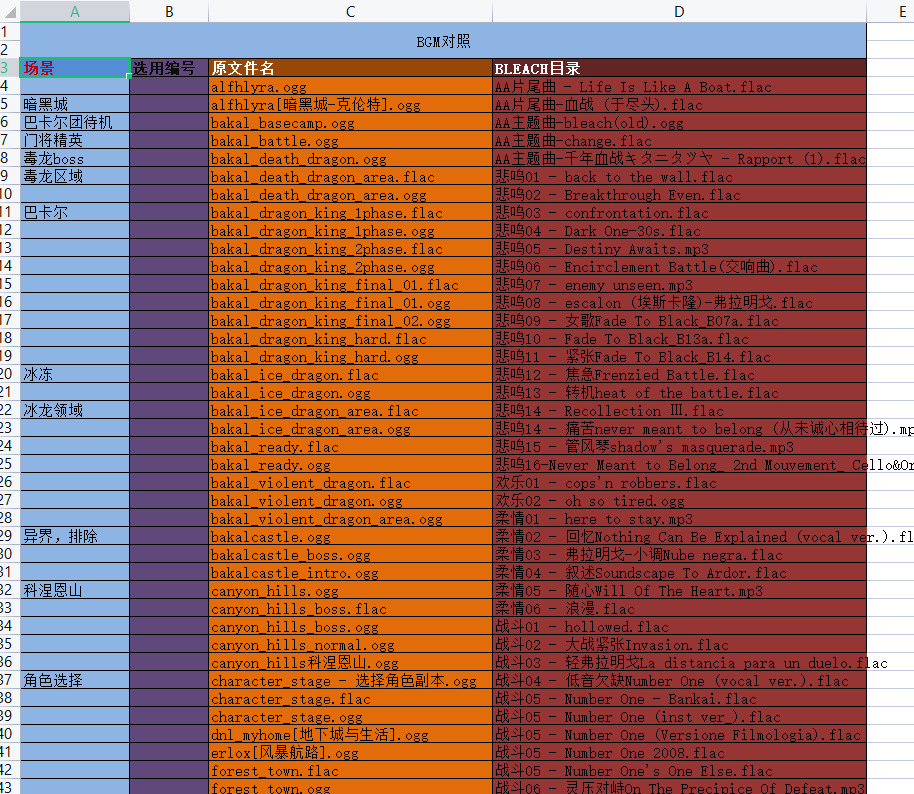Click cell canyon_hills.ogg
This screenshot has width=914, height=794.
[350, 591]
